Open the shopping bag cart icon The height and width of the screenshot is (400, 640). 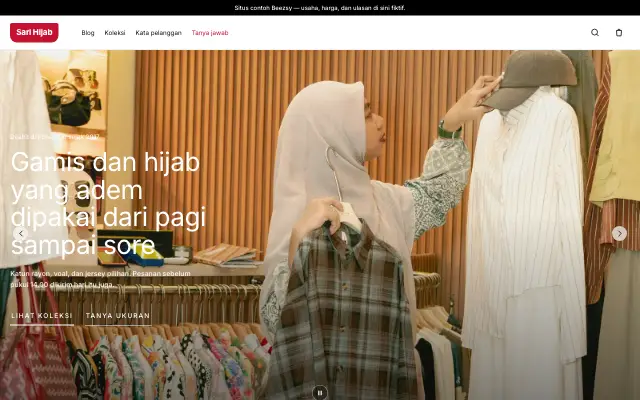click(619, 33)
